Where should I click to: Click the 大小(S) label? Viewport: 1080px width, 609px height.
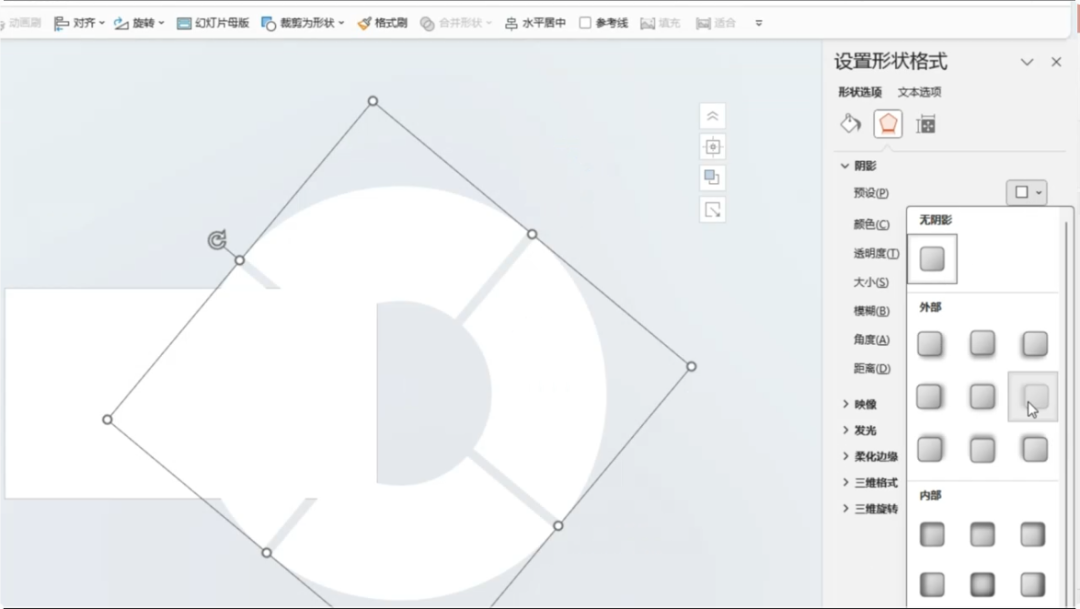[871, 282]
